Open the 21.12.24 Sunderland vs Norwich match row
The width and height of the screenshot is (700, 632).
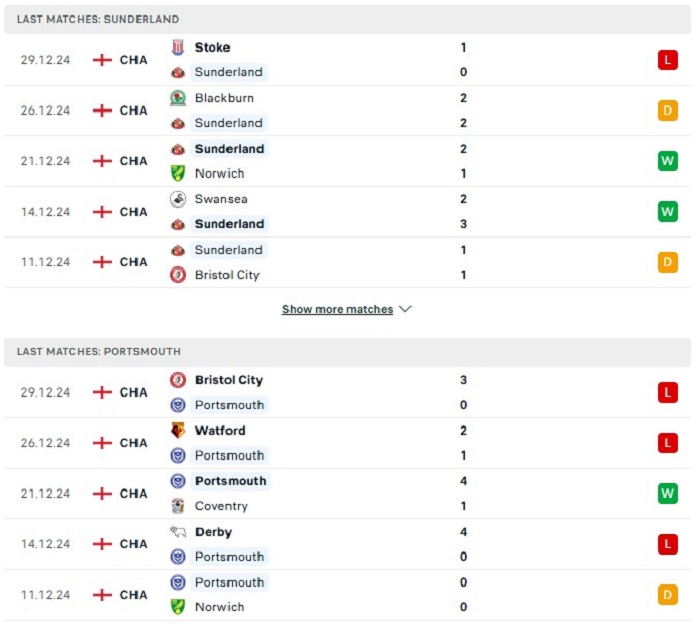[347, 161]
